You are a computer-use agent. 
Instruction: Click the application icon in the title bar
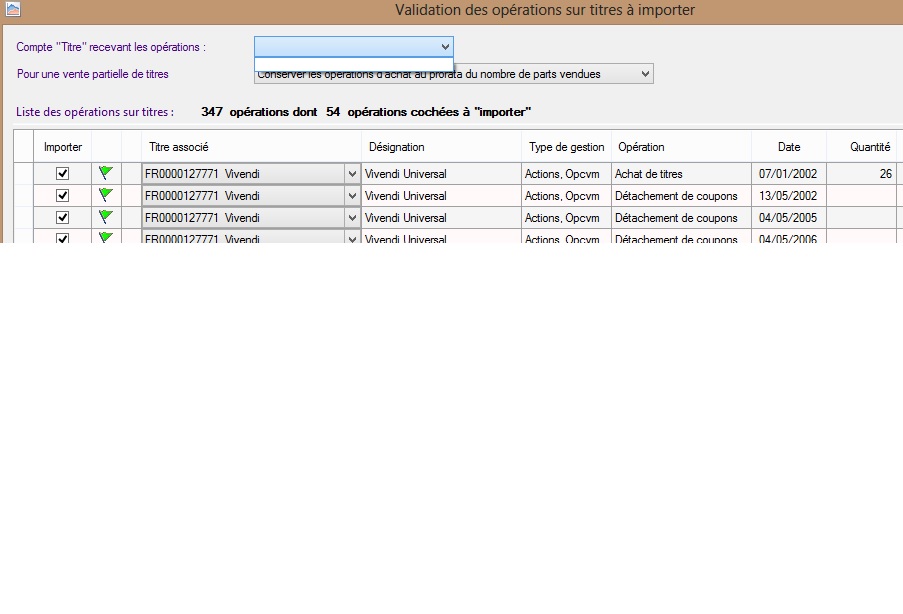click(12, 10)
